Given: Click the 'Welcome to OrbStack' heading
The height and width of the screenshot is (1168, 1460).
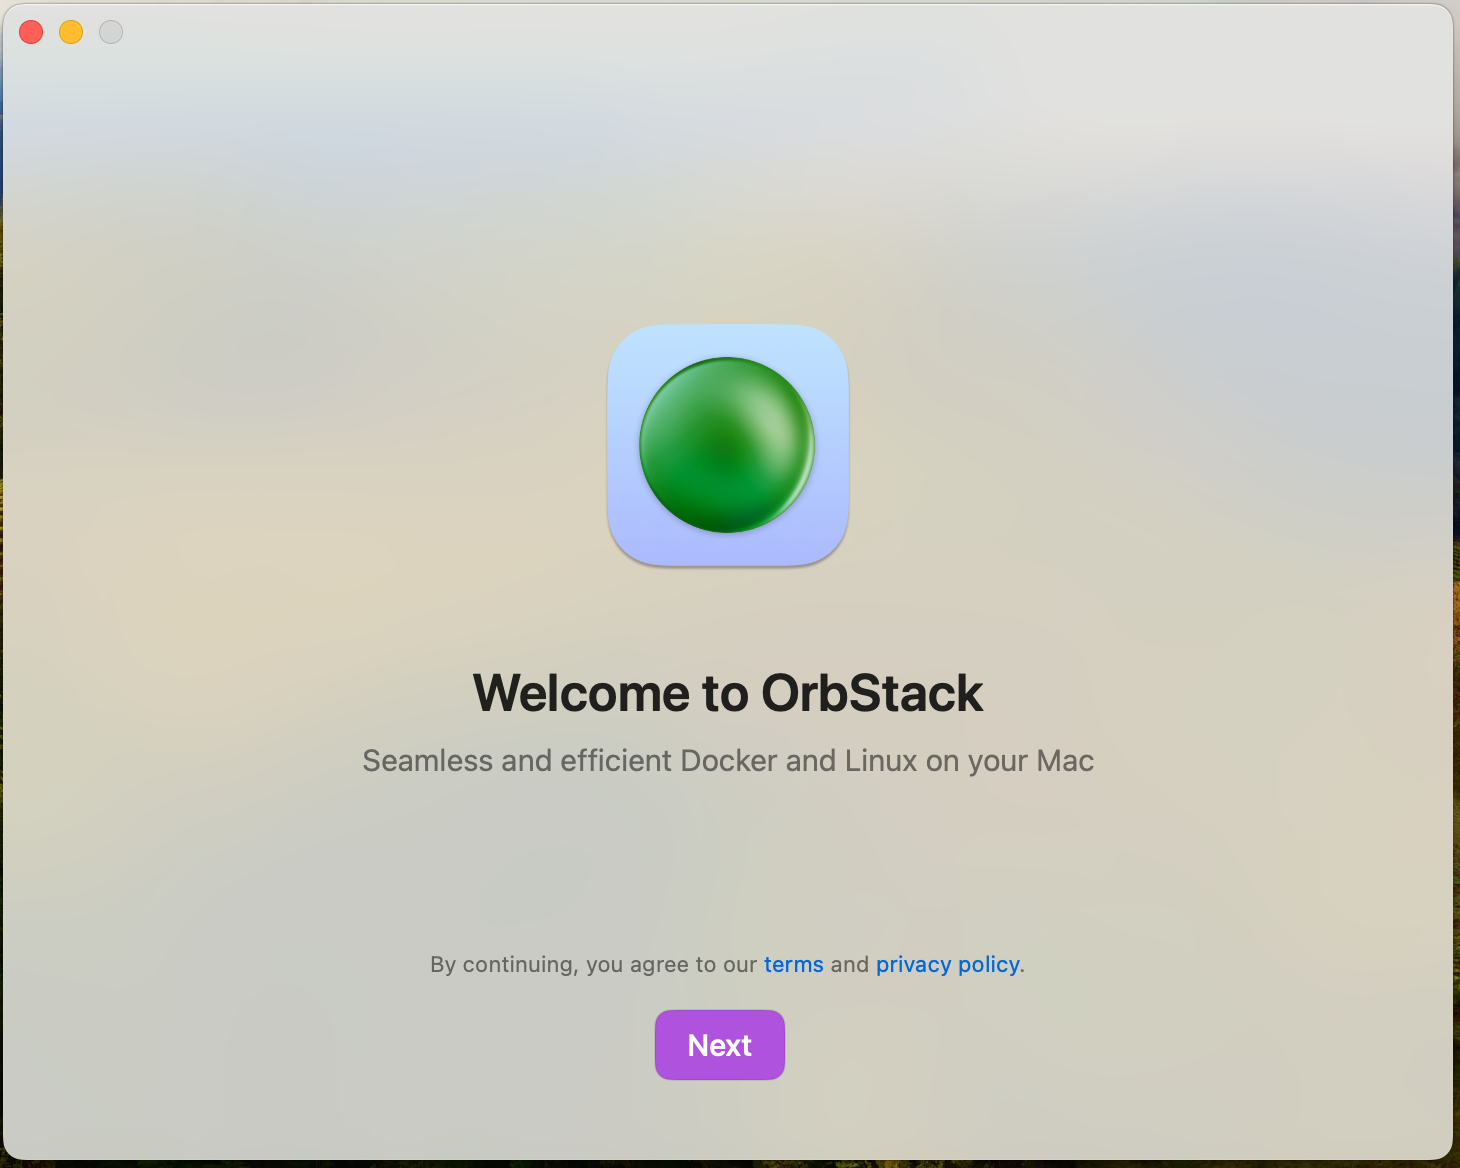Looking at the screenshot, I should pos(728,693).
